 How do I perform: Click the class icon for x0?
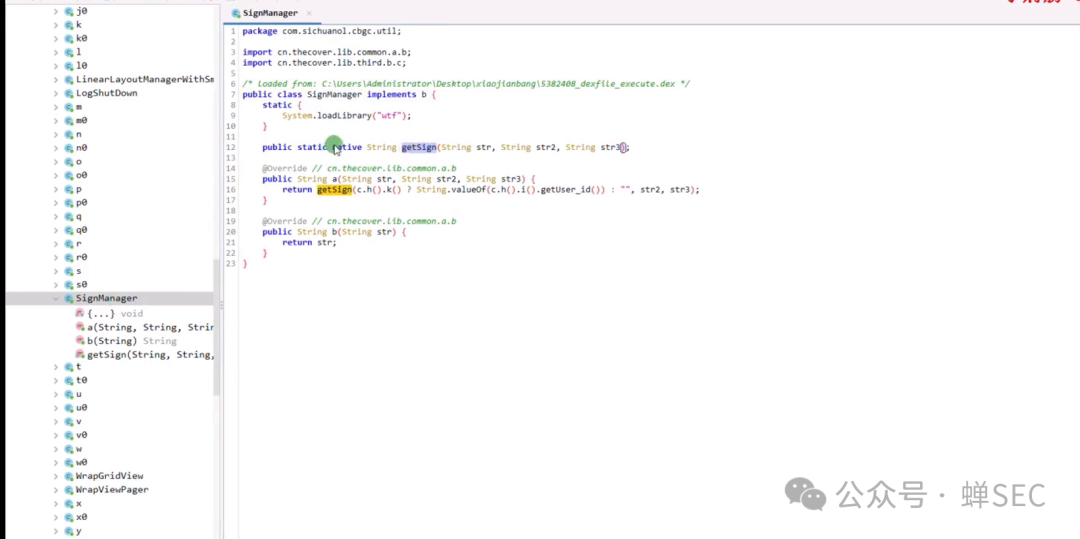[x=69, y=517]
